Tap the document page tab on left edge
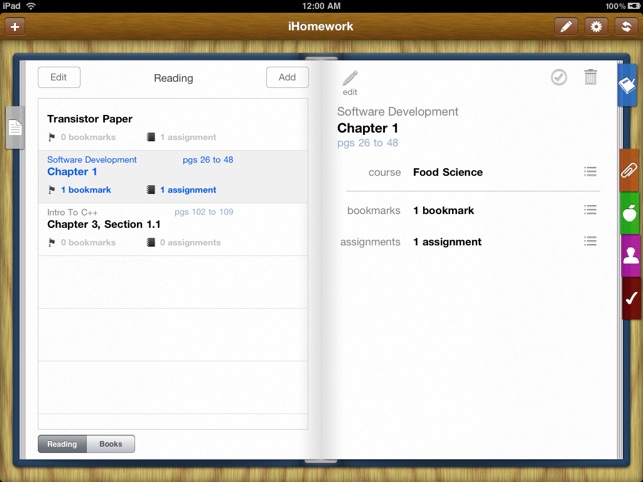This screenshot has height=482, width=643. 15,128
